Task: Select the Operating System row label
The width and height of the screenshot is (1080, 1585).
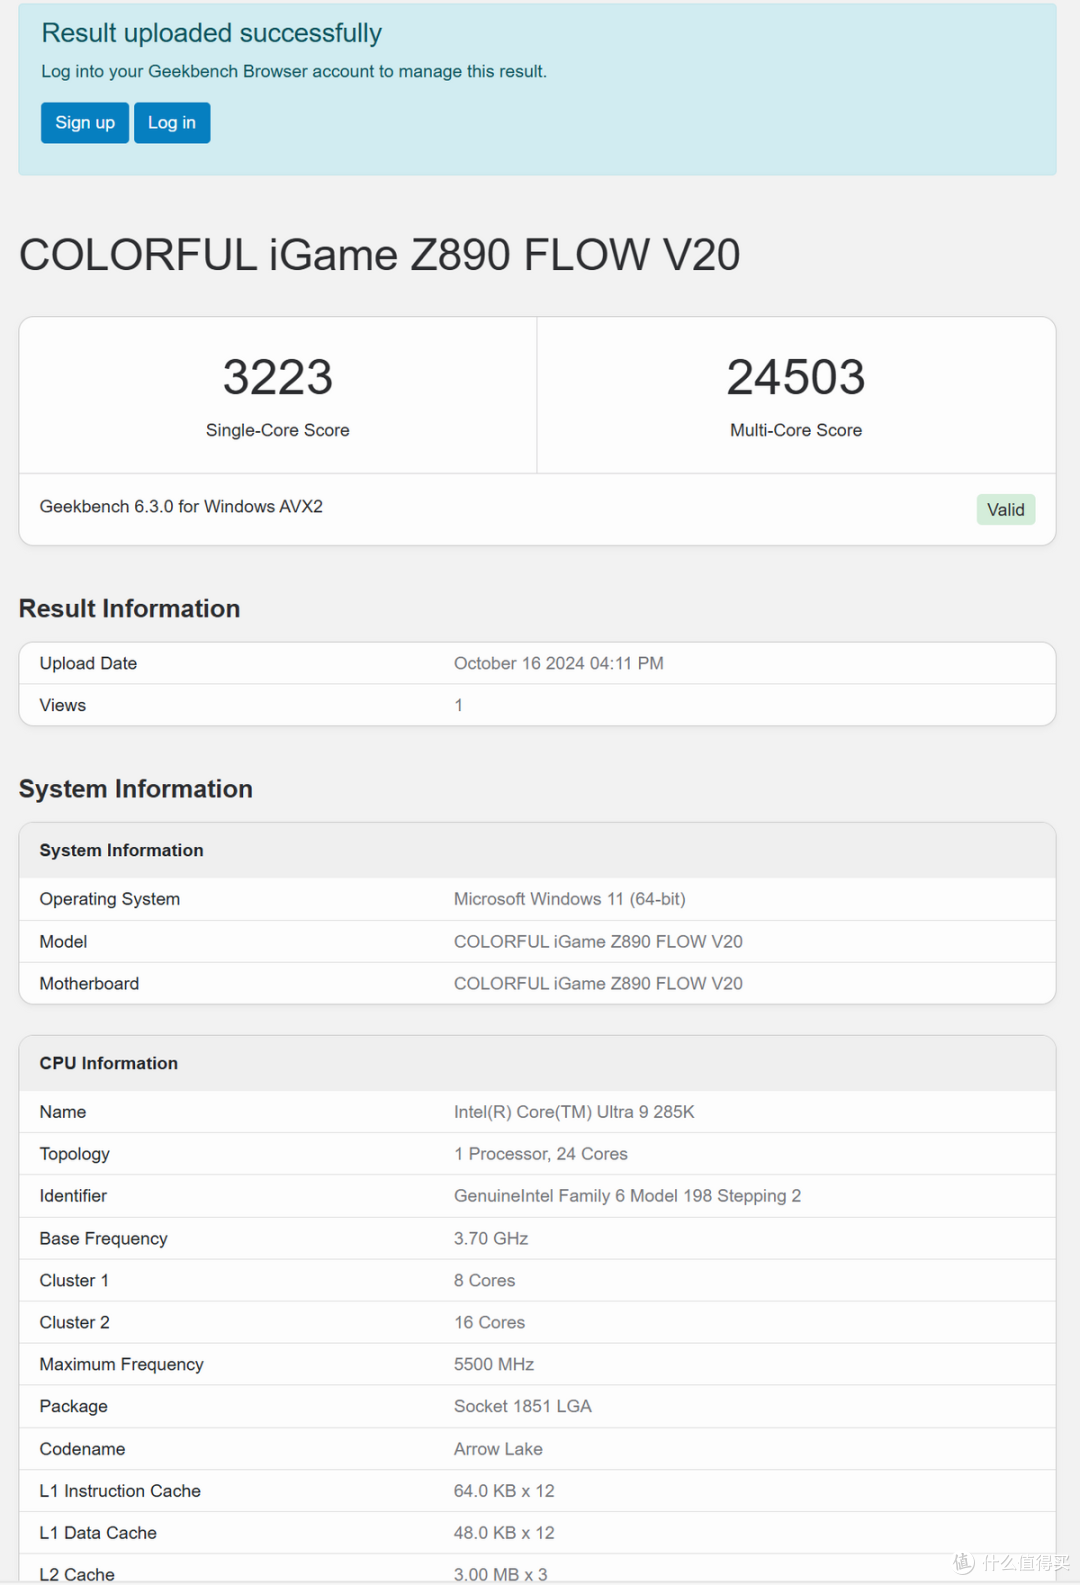Action: 110,899
